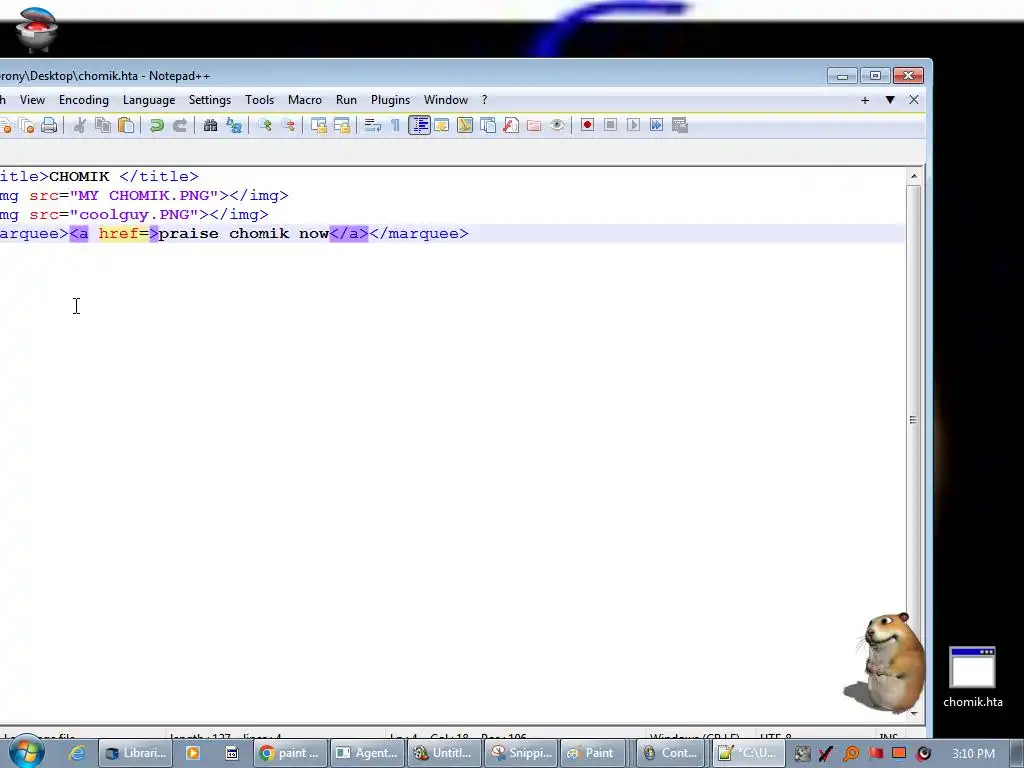Click the Print icon in the toolbar
Viewport: 1024px width, 768px height.
[49, 125]
